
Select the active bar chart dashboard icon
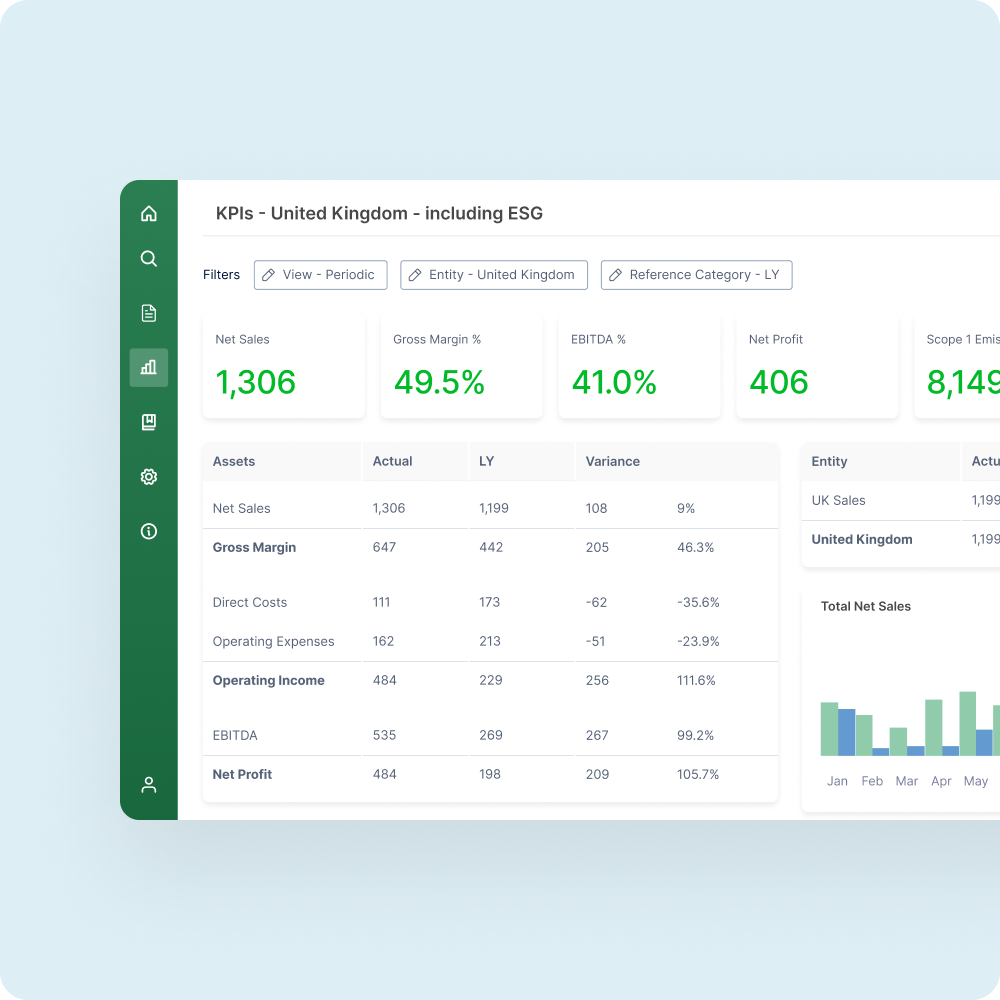pos(149,367)
